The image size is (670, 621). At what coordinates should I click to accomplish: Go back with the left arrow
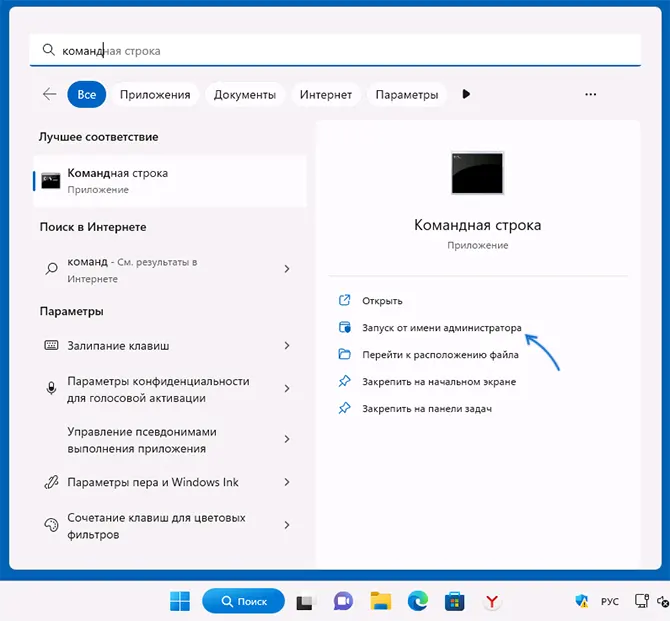[x=50, y=94]
